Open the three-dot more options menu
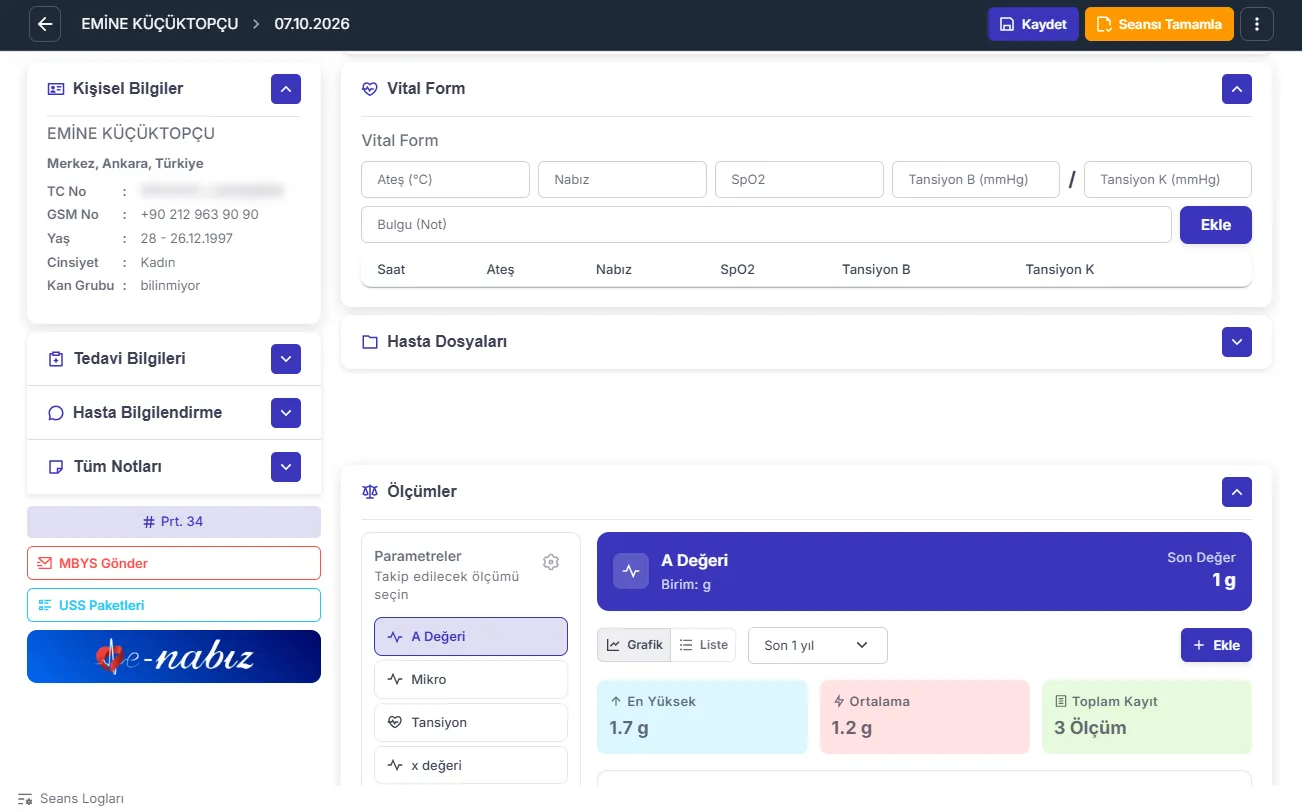Viewport: 1302px width, 812px height. tap(1257, 24)
